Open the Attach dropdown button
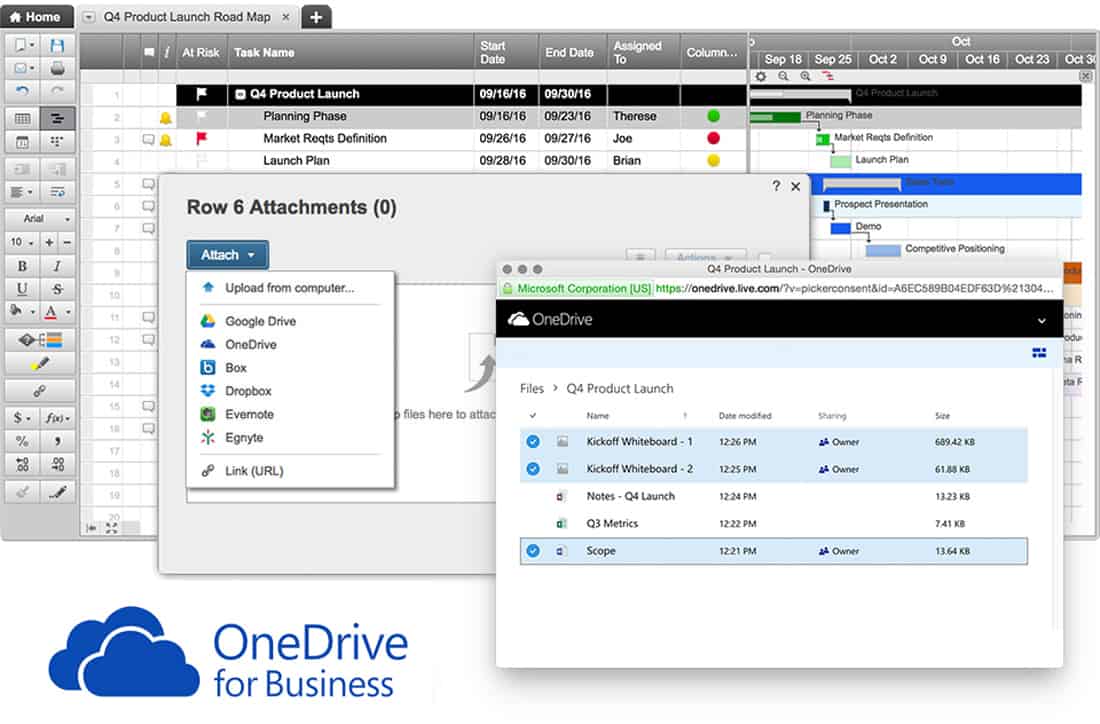Viewport: 1100px width, 724px height. click(x=227, y=255)
